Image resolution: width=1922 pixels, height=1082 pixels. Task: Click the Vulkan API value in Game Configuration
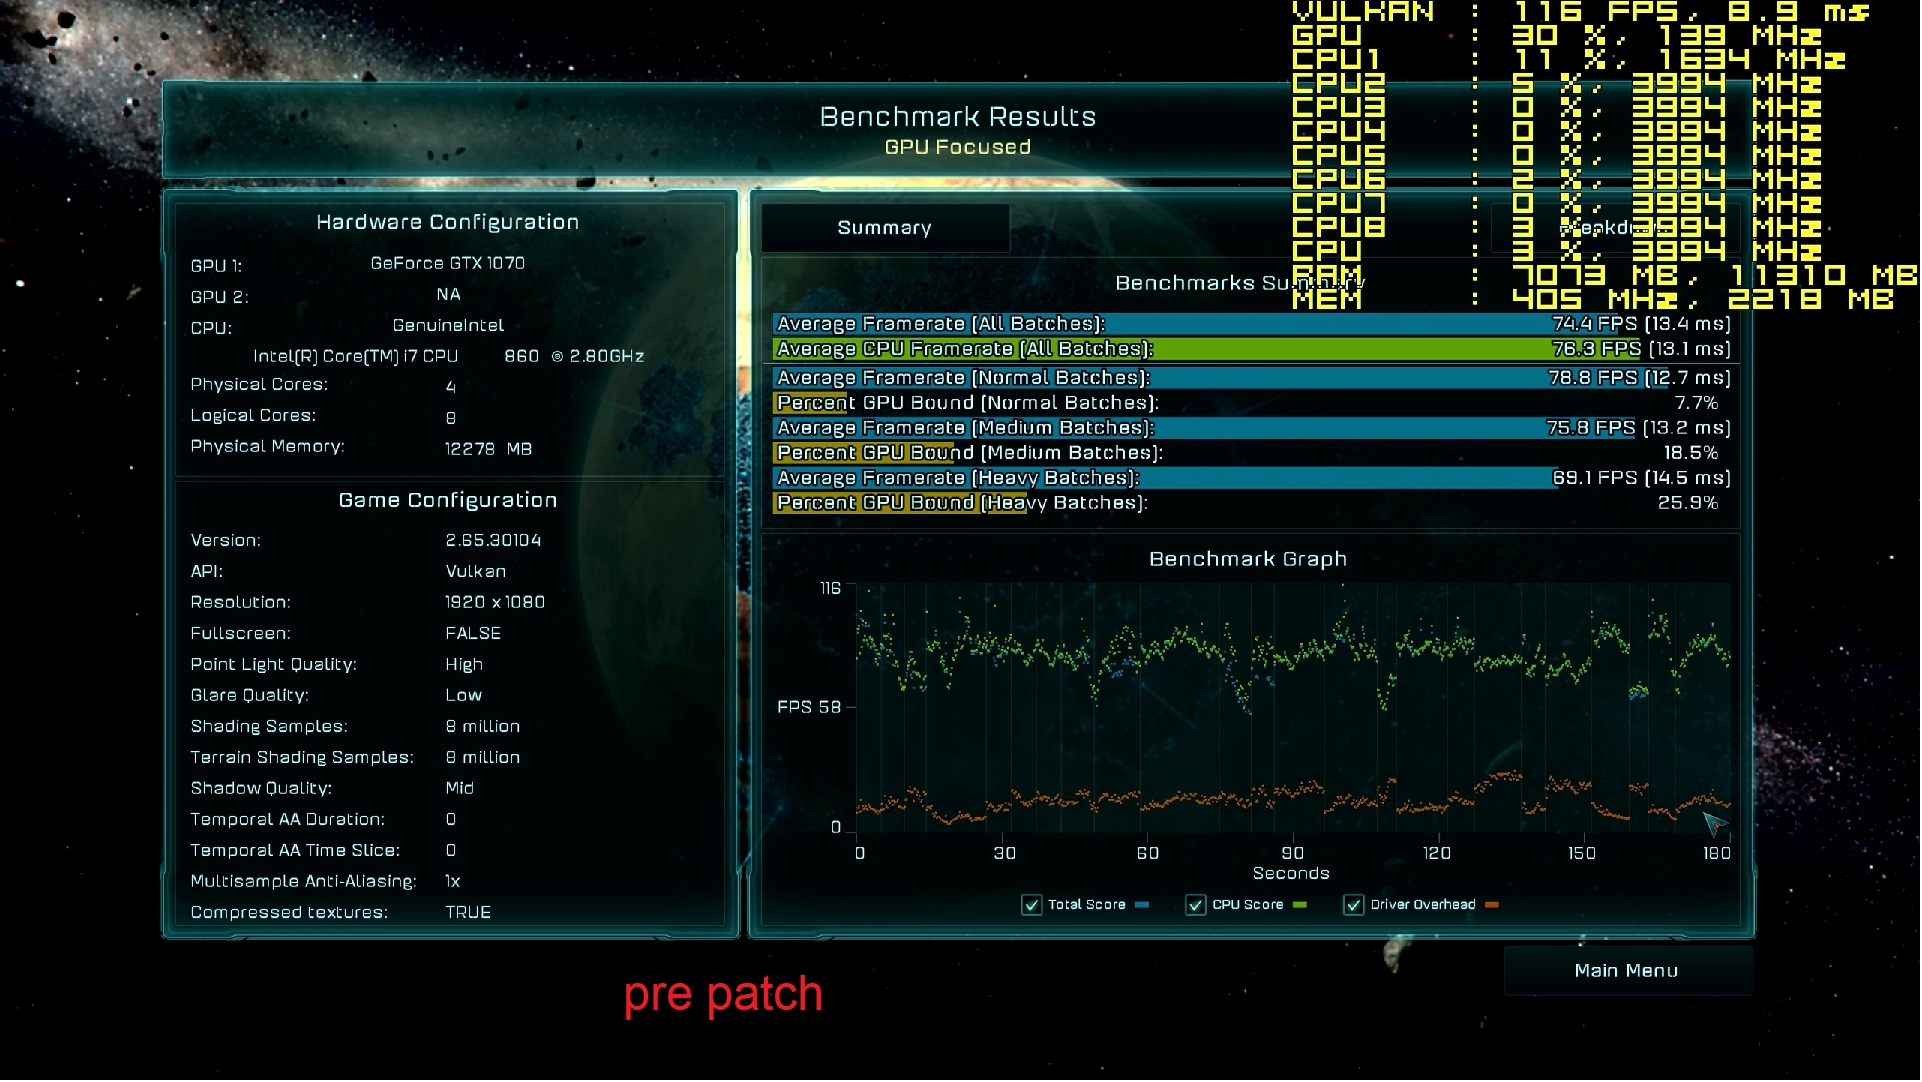[475, 571]
